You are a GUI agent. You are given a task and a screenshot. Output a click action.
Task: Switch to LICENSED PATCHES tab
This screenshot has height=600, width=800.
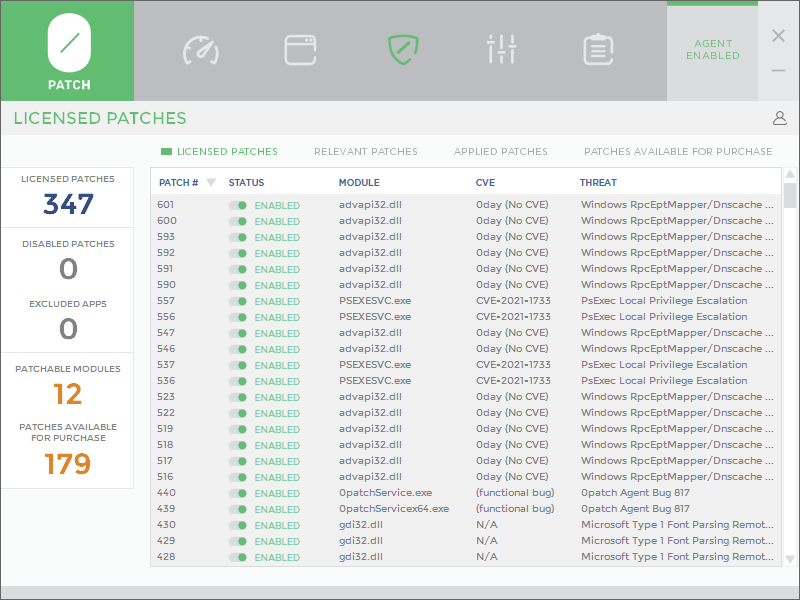pos(219,152)
